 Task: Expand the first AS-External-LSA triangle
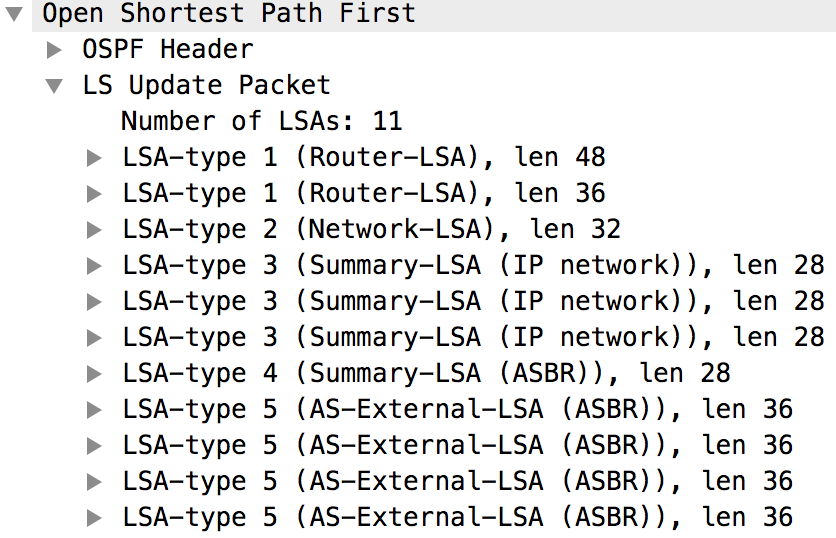tap(95, 410)
